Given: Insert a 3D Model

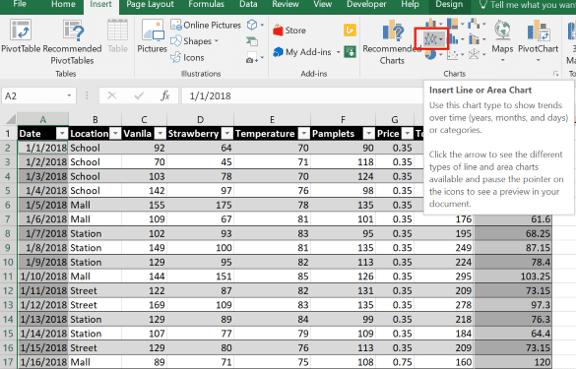Looking at the screenshot, I should (x=256, y=25).
